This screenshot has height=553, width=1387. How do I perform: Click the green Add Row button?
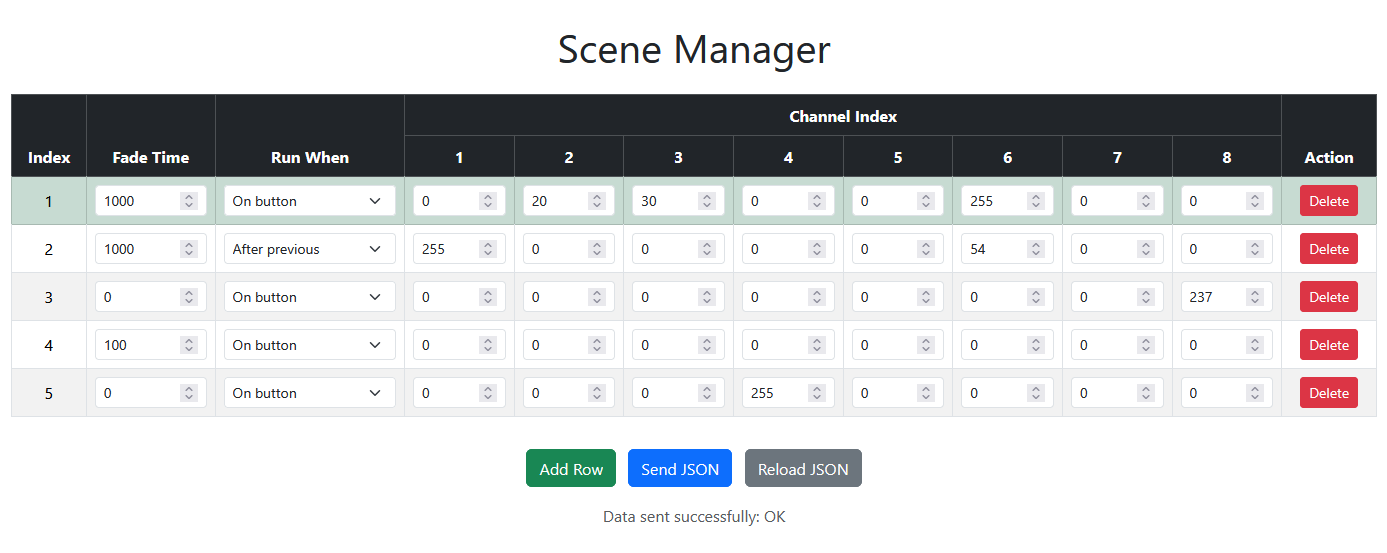(571, 469)
